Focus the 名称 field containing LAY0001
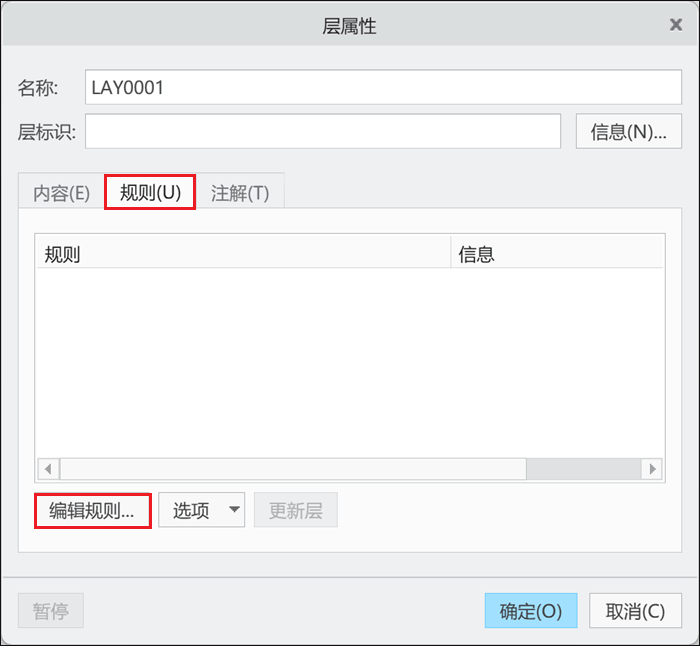The height and width of the screenshot is (646, 700). (x=383, y=87)
